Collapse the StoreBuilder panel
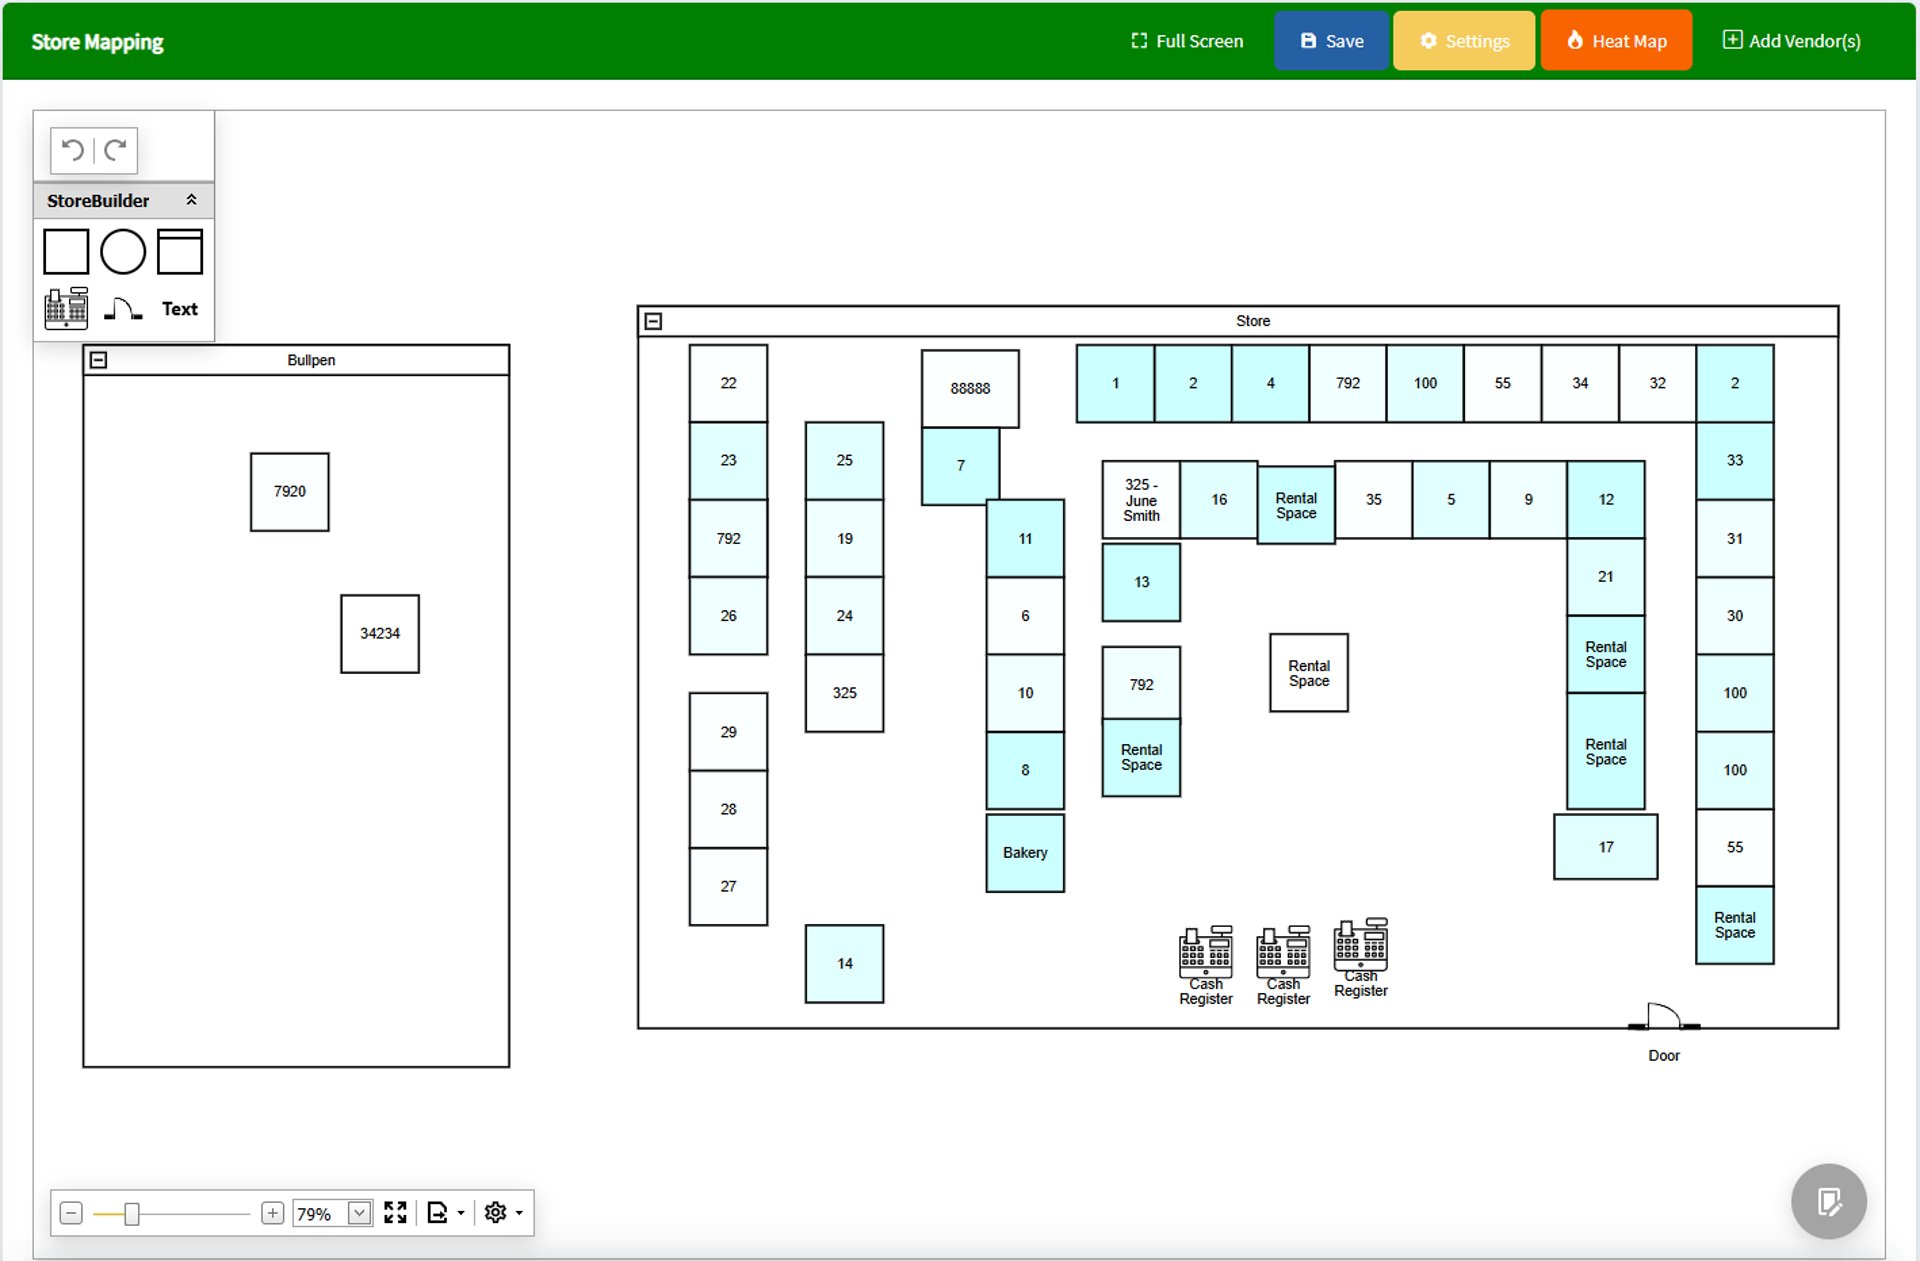This screenshot has width=1920, height=1261. tap(191, 200)
